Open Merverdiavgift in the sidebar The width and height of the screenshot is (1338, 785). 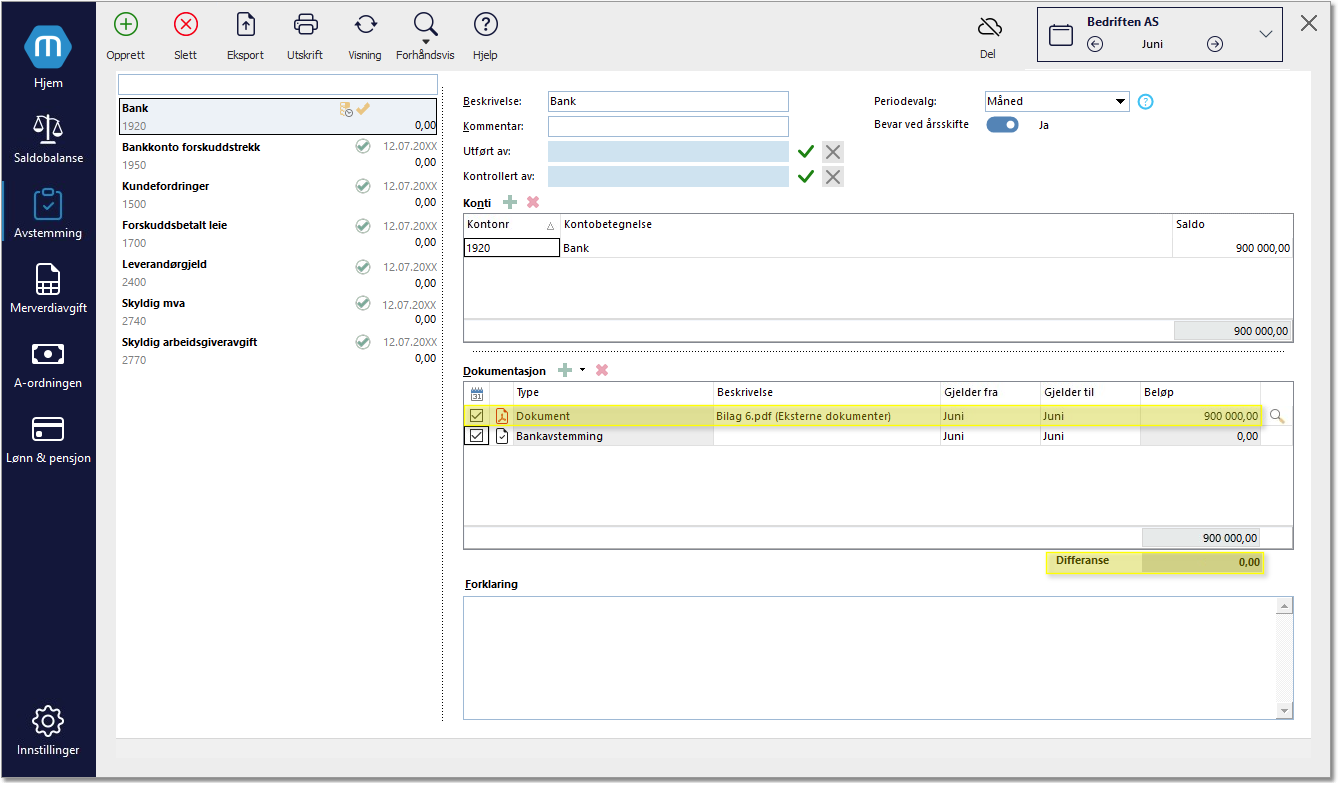pos(48,288)
